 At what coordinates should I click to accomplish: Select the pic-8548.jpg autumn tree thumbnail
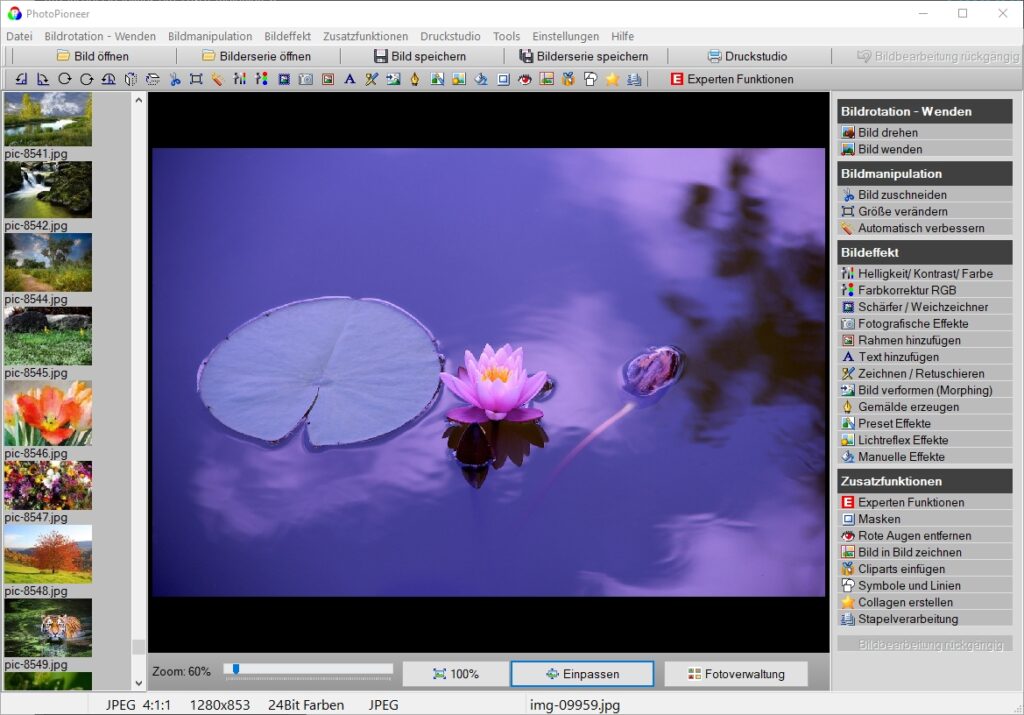coord(47,554)
